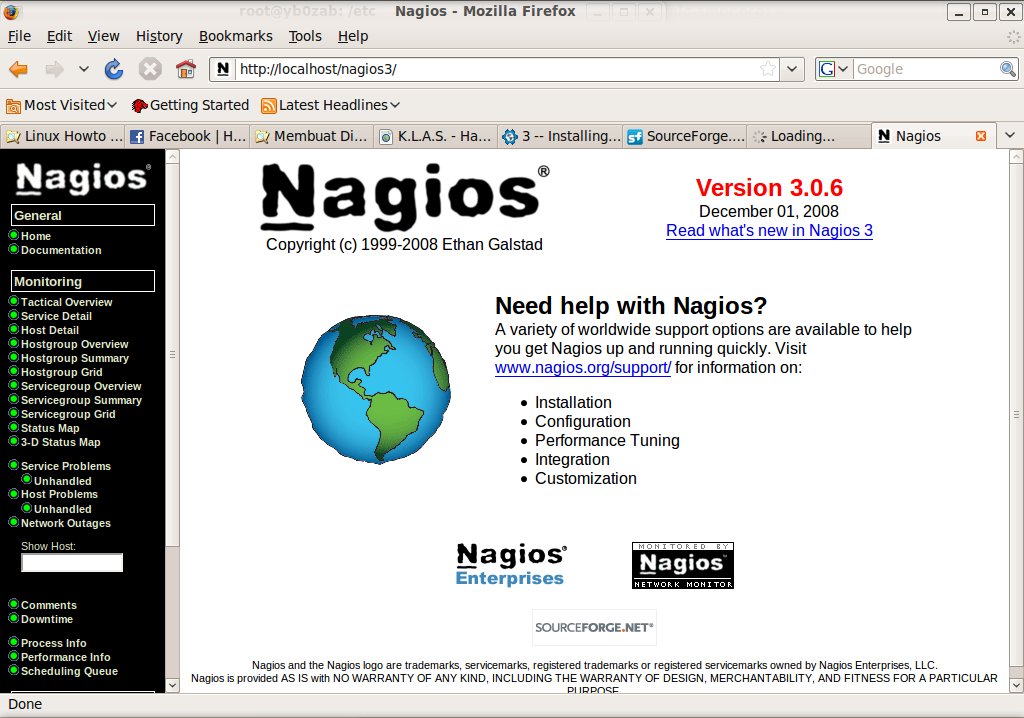Click the Monitored by Nagios badge
This screenshot has height=718, width=1024.
point(682,565)
